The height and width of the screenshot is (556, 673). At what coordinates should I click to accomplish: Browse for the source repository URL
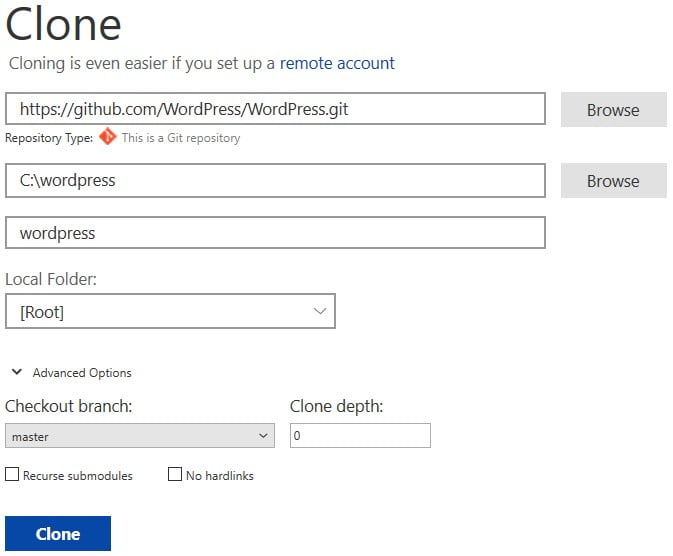[x=614, y=110]
